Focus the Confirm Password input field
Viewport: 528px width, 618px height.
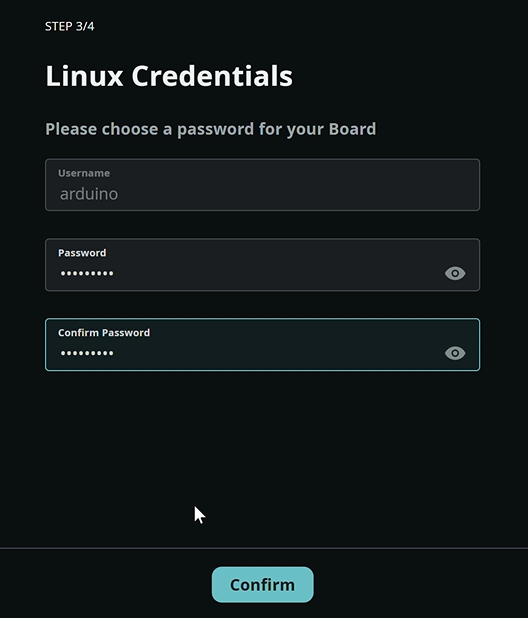[262, 344]
